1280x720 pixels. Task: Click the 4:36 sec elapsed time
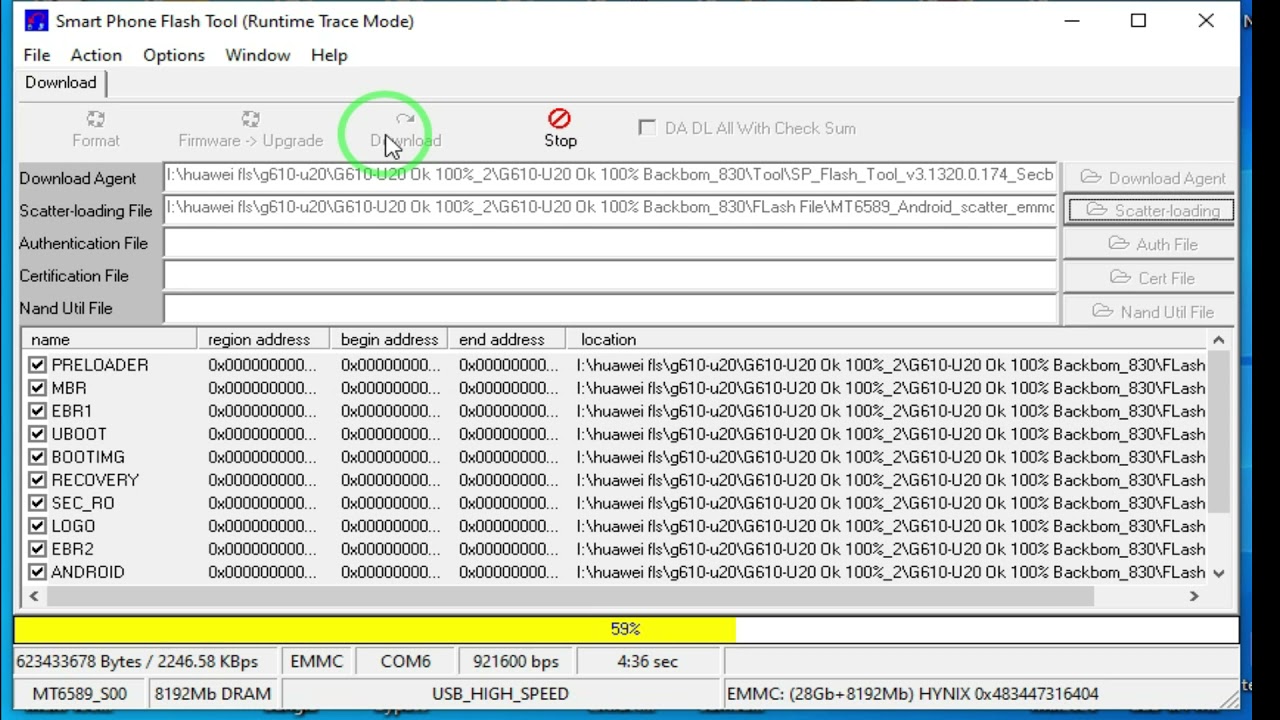coord(648,662)
